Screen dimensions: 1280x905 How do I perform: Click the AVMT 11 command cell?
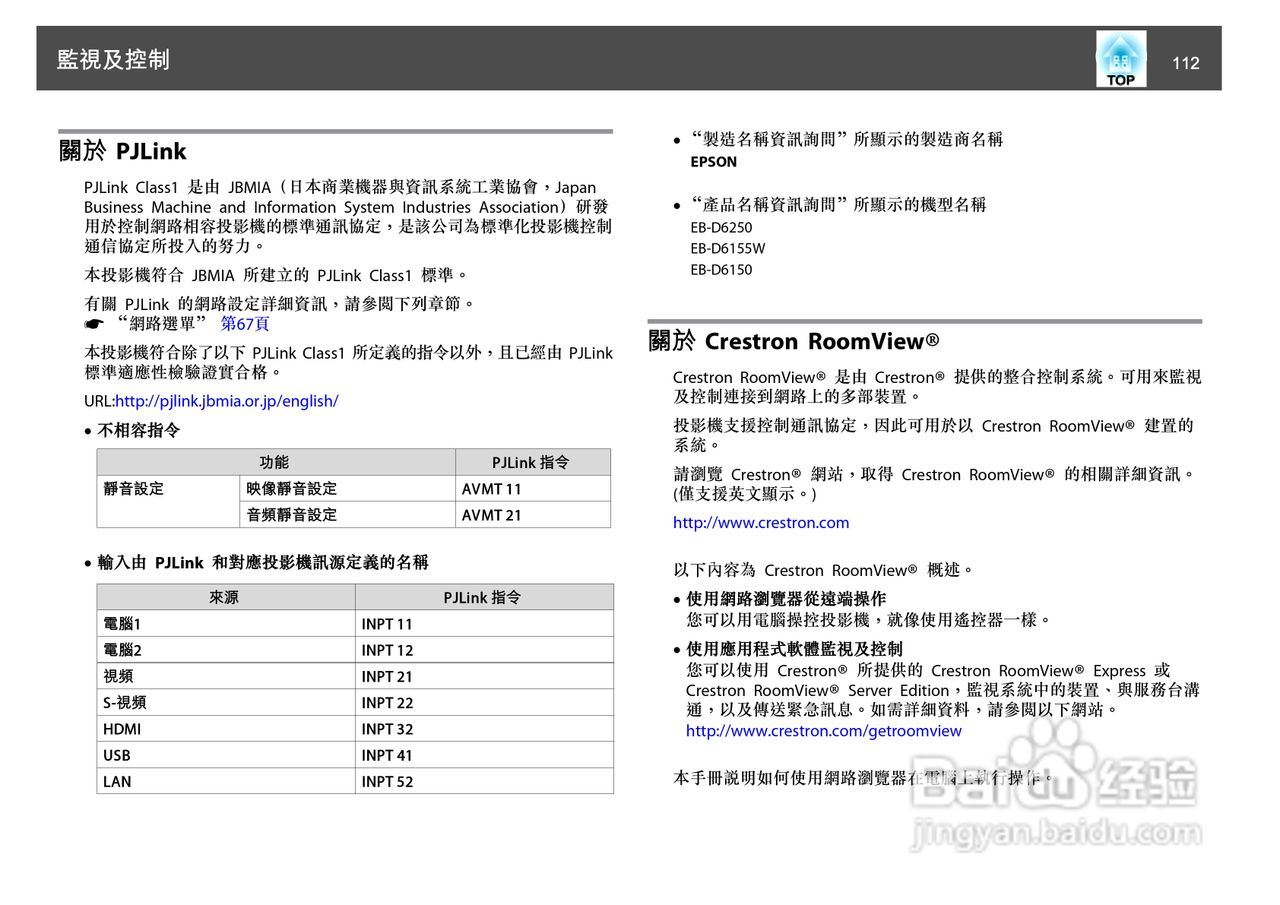point(532,488)
